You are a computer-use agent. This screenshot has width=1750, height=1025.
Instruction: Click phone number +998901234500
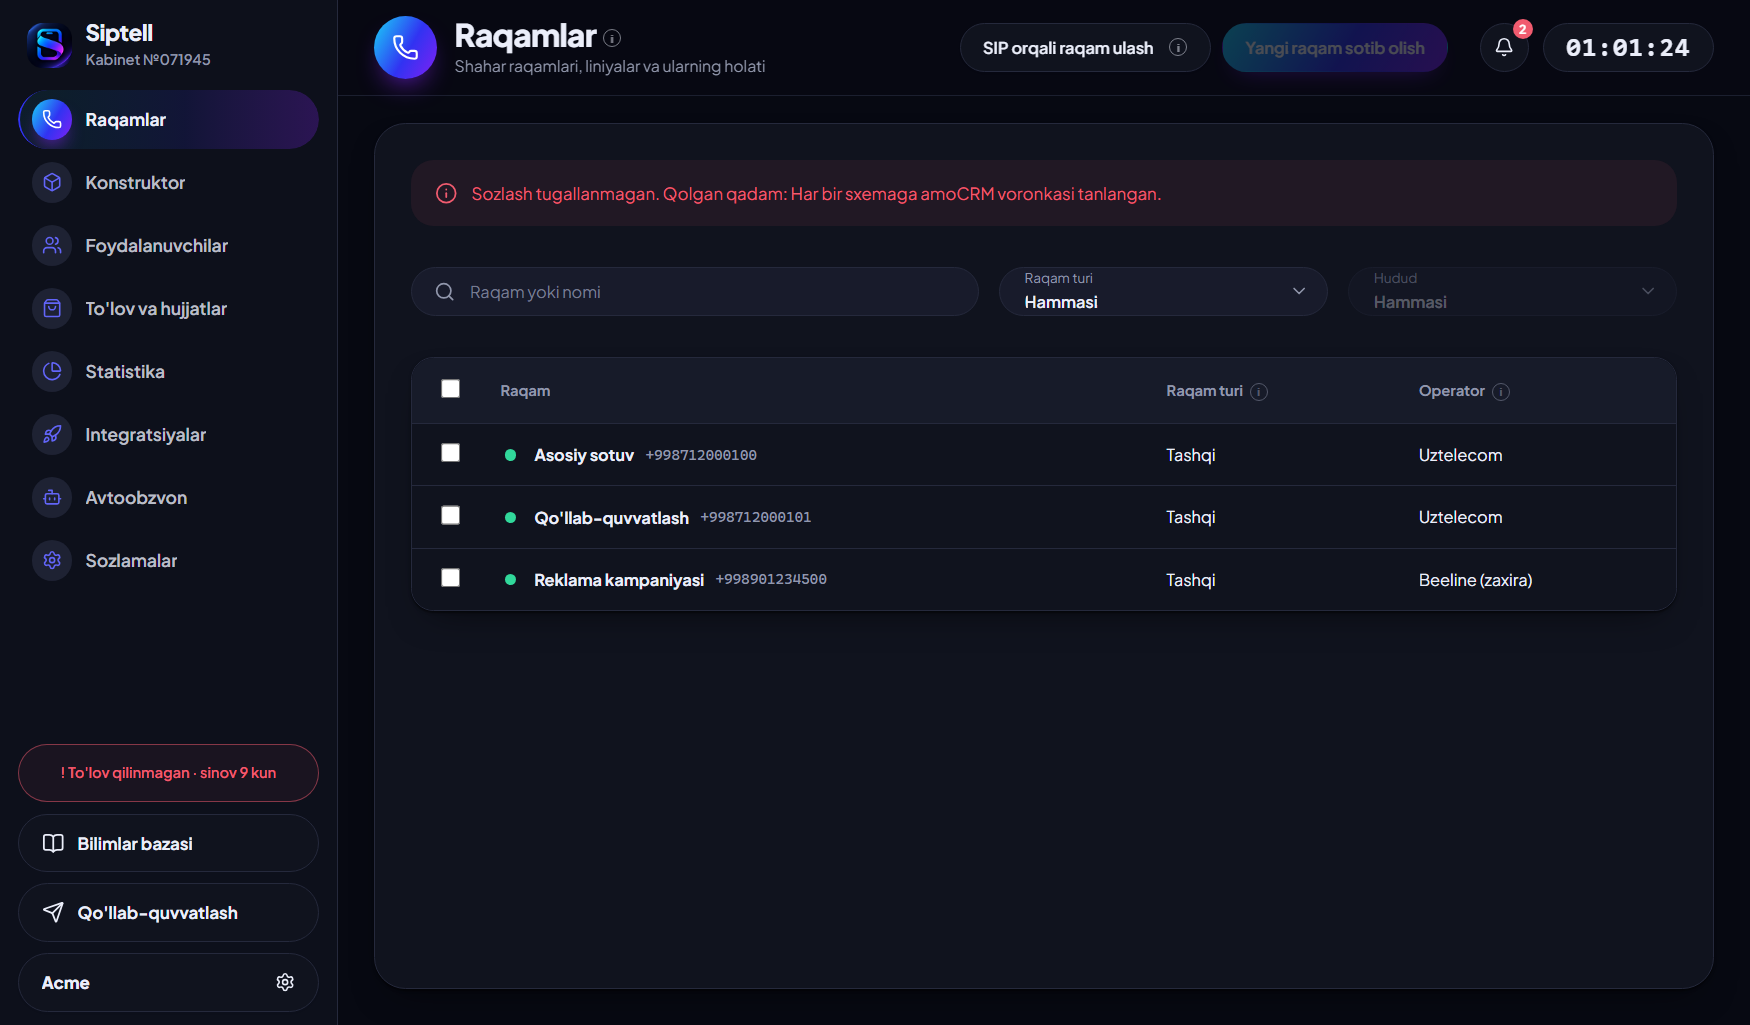pyautogui.click(x=771, y=579)
